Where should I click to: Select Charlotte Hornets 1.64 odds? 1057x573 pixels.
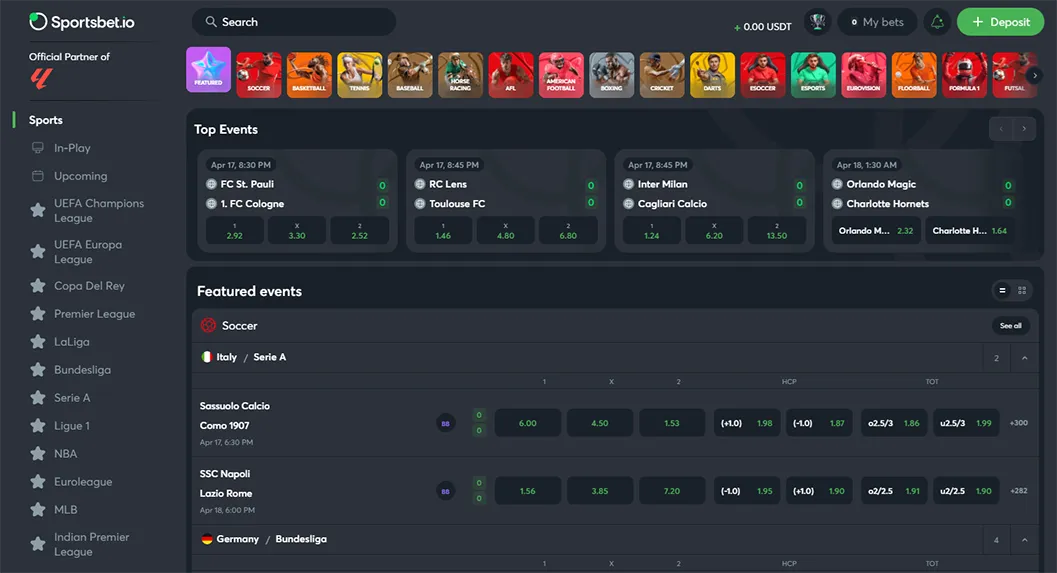click(970, 231)
